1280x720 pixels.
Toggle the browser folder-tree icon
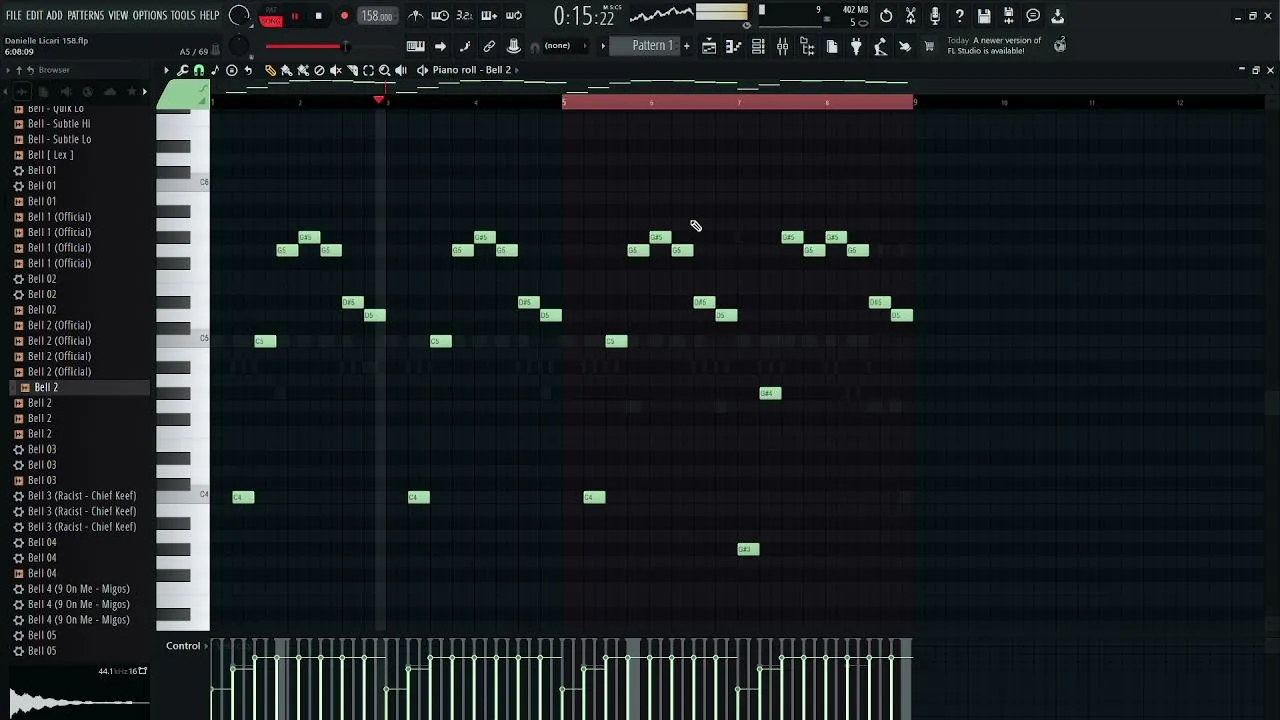[x=807, y=46]
